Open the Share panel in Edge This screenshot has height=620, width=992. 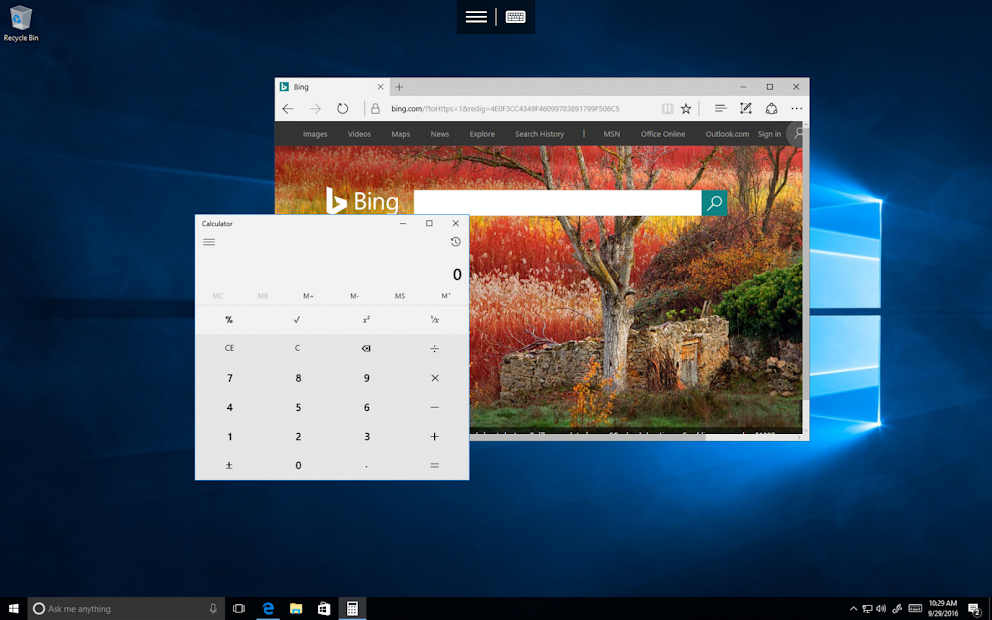[770, 108]
